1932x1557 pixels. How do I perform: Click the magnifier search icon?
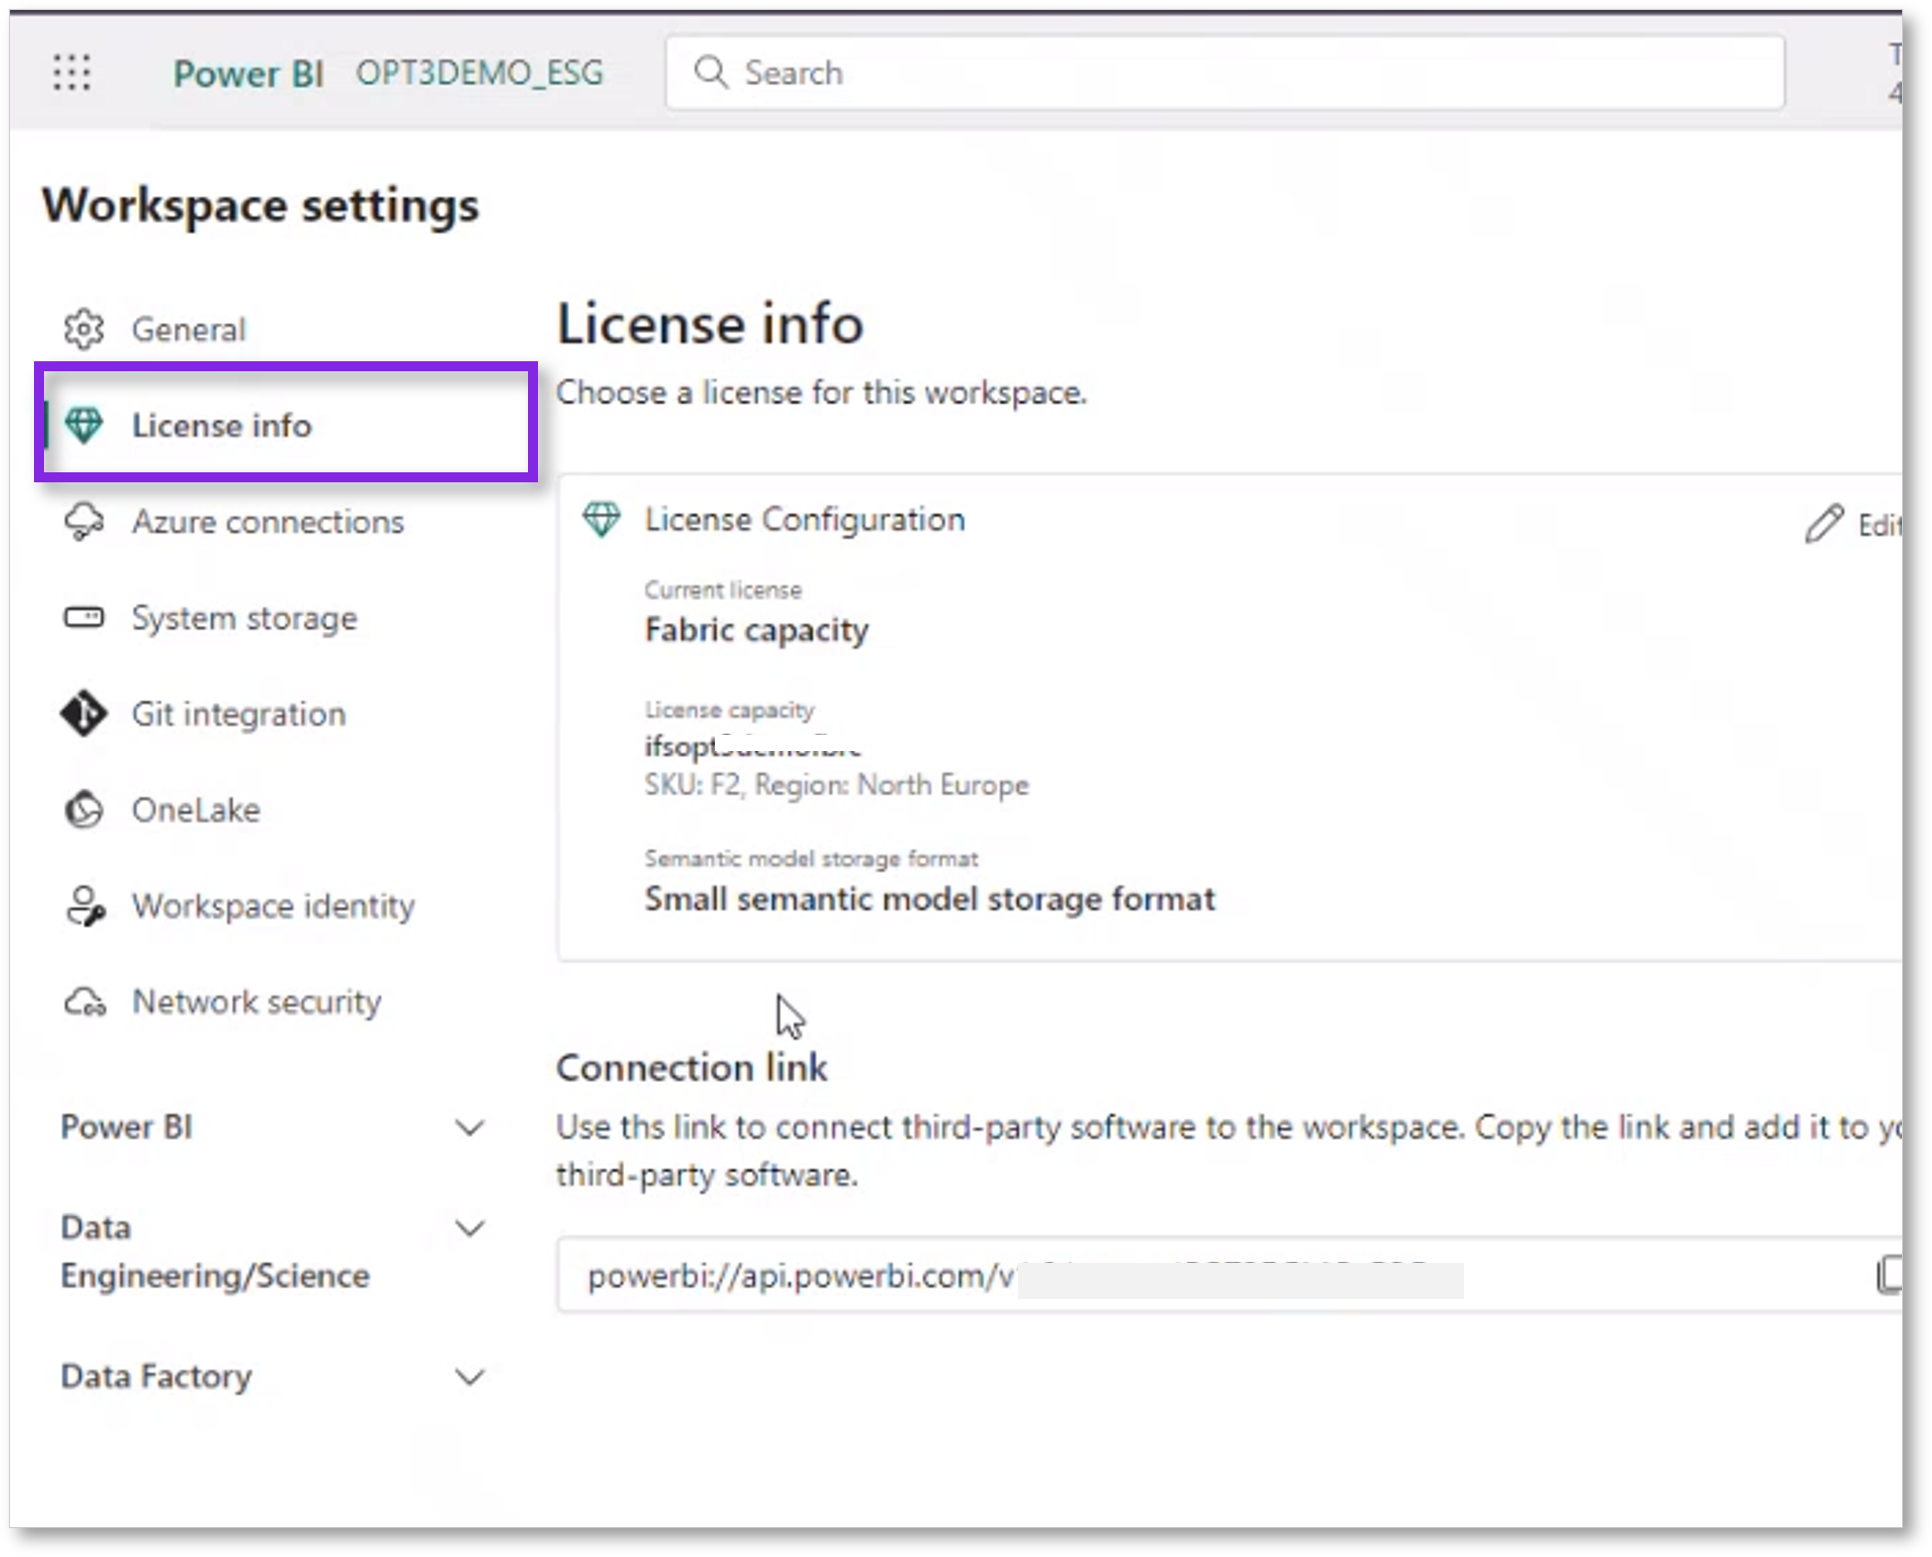711,72
